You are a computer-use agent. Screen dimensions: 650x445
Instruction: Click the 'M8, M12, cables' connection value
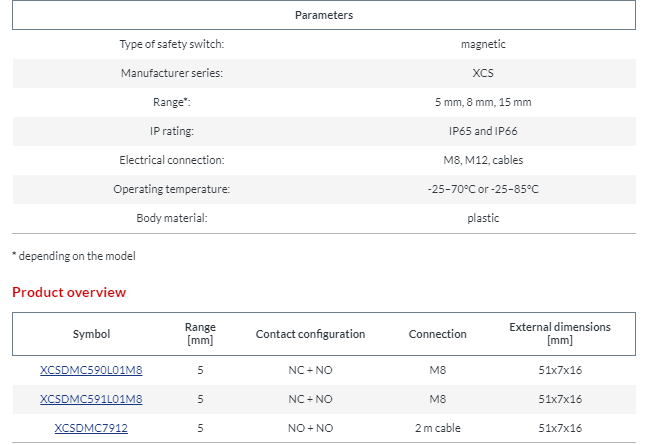coord(483,160)
